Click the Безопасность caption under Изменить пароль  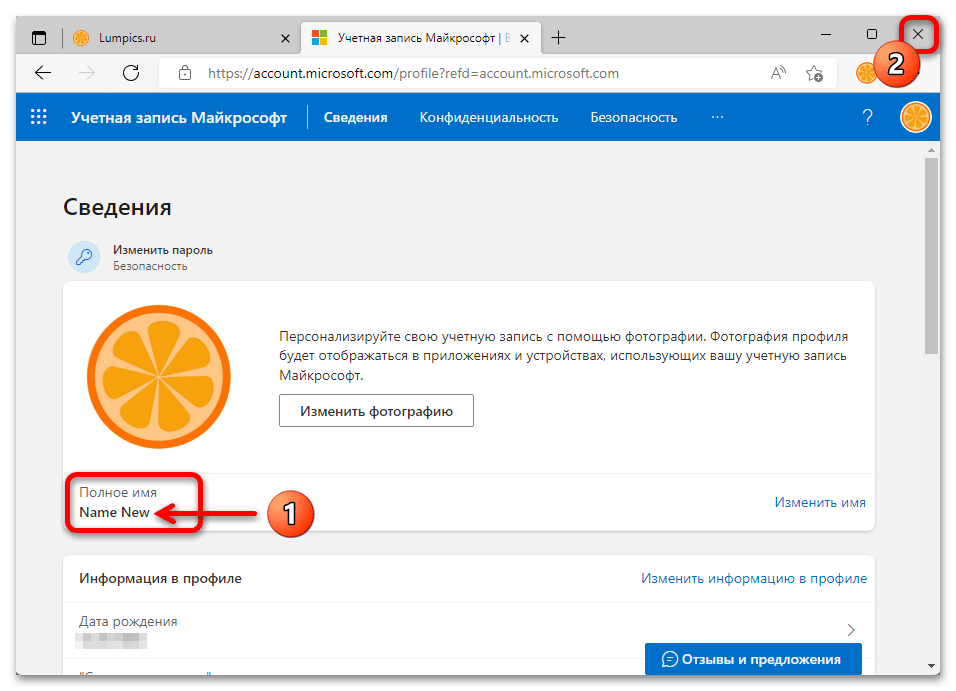point(150,267)
